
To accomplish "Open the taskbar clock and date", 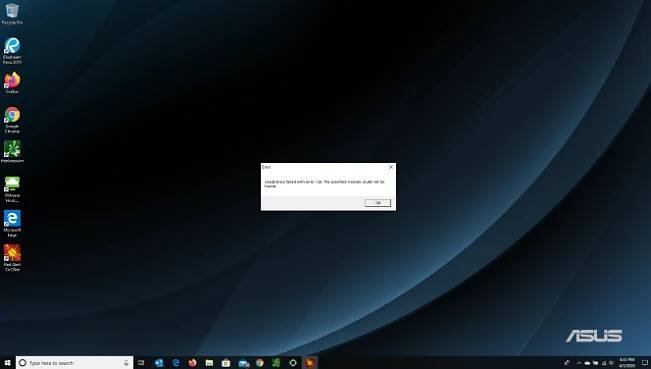I will pyautogui.click(x=627, y=362).
